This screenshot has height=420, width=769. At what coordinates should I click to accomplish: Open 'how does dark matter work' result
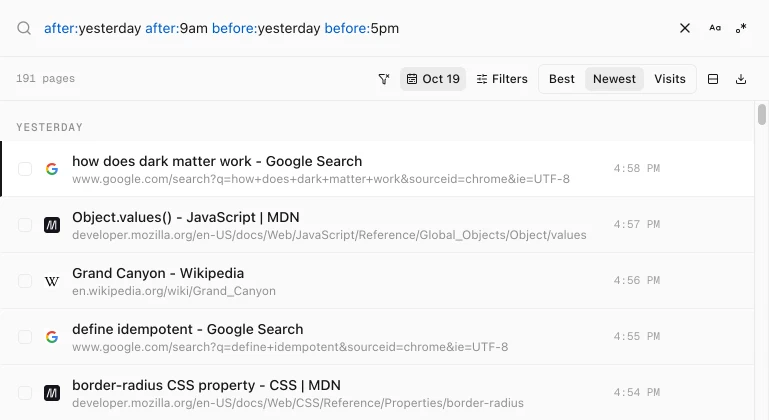[x=217, y=161]
